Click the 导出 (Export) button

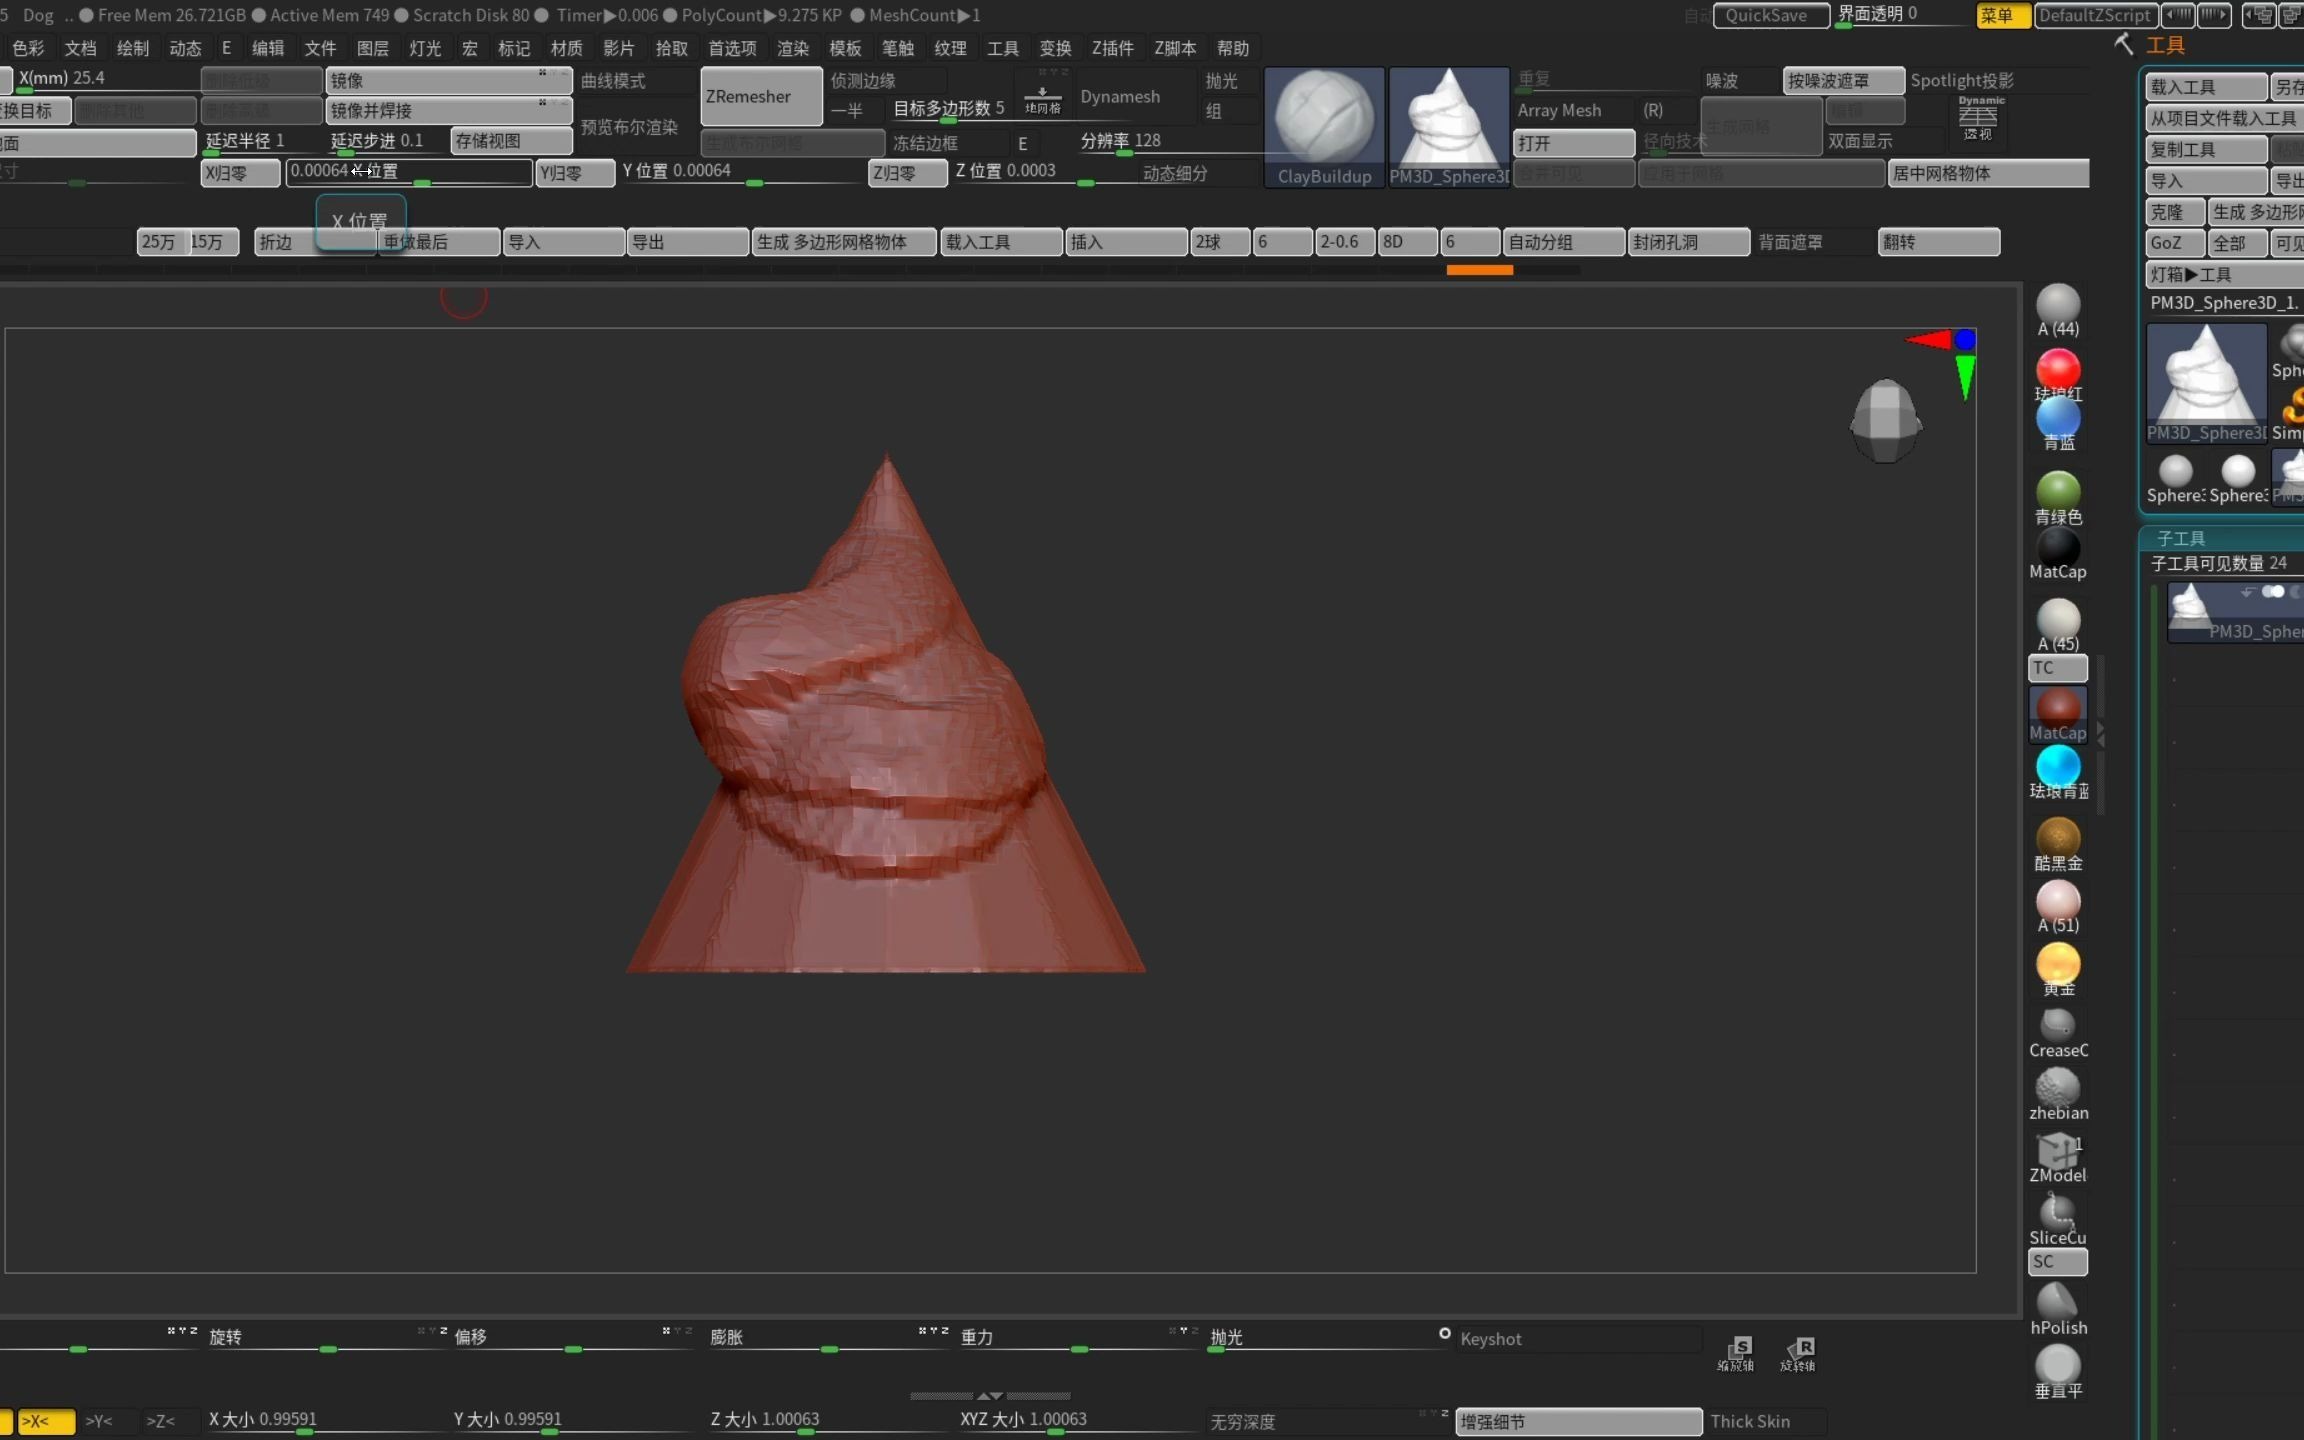pos(683,241)
